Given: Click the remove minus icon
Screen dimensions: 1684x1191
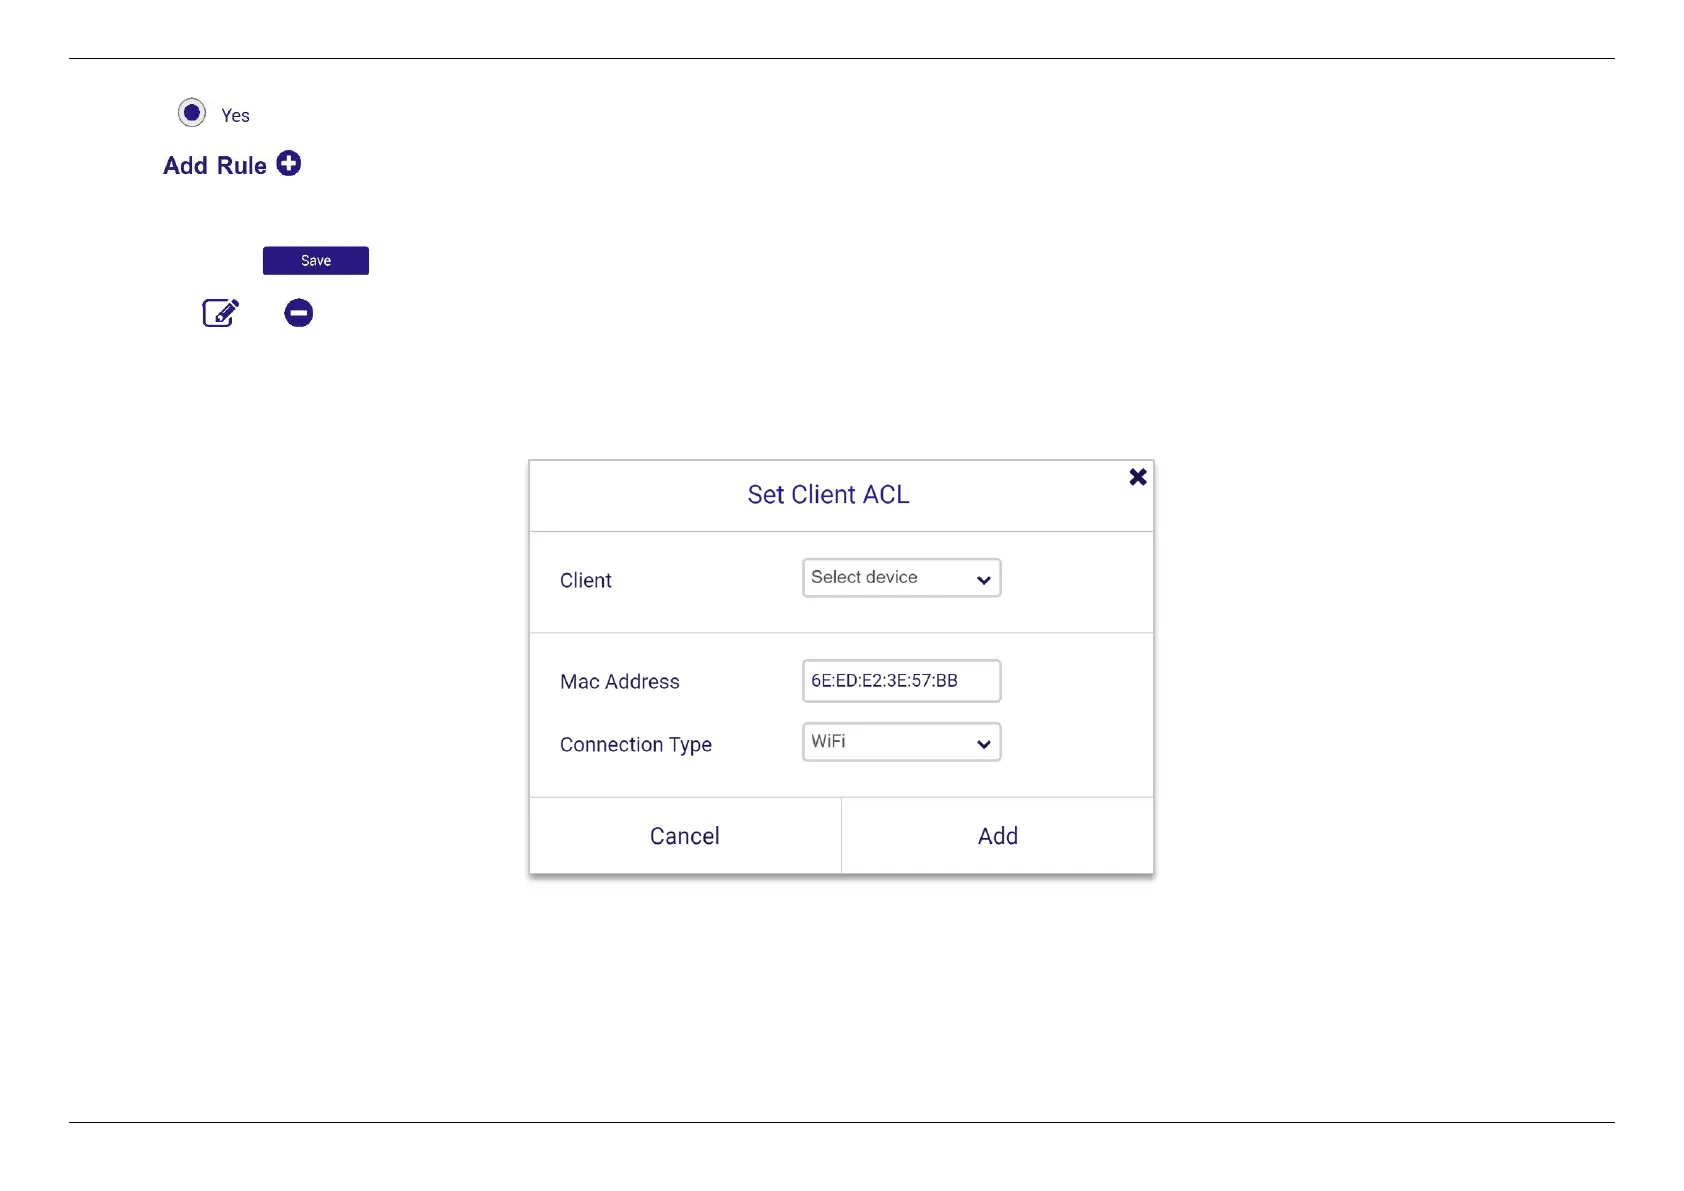Looking at the screenshot, I should tap(298, 313).
